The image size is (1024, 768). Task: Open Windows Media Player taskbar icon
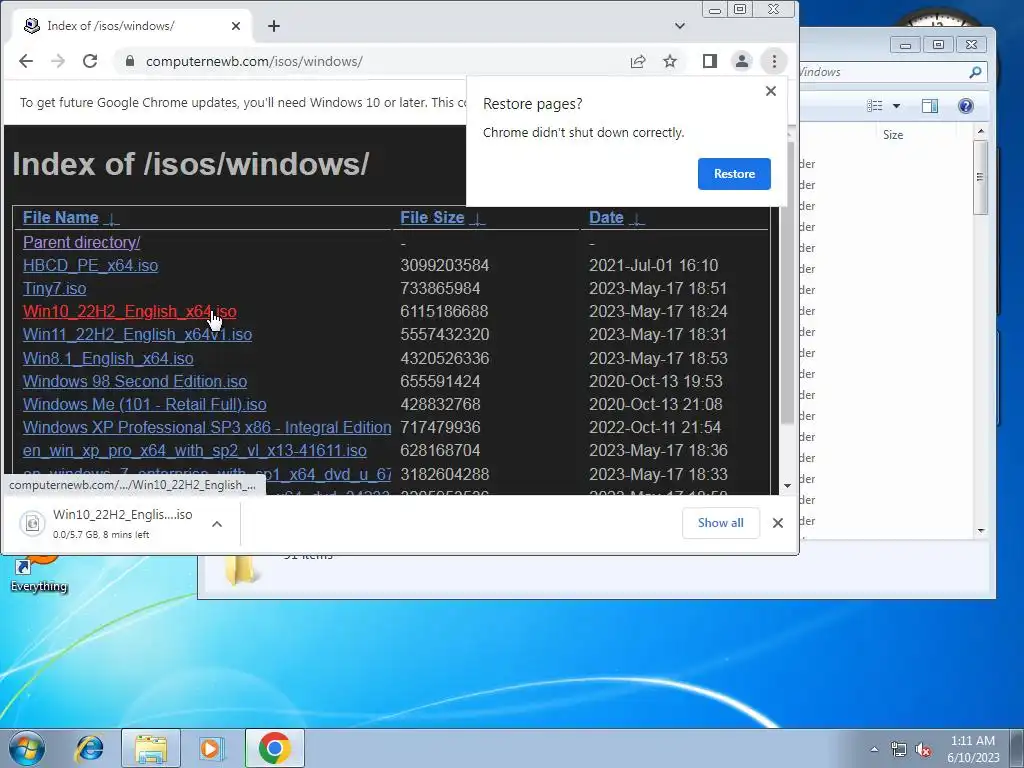(211, 748)
